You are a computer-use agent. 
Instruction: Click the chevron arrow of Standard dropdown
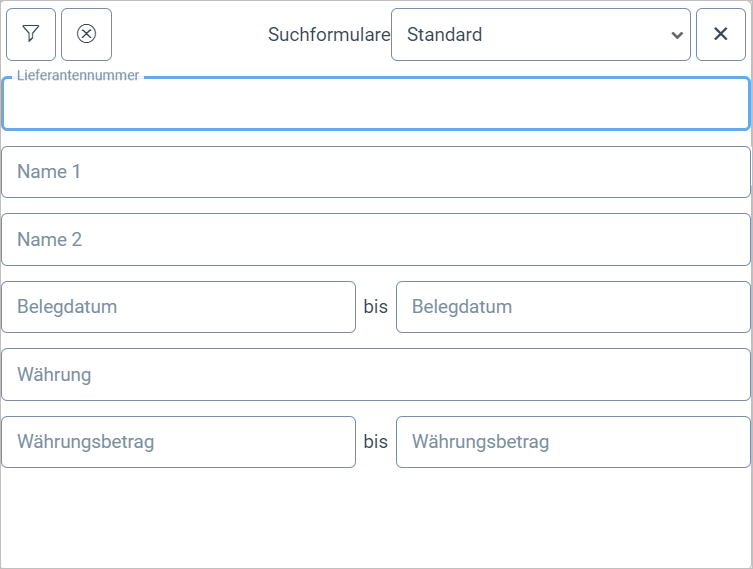click(x=678, y=35)
